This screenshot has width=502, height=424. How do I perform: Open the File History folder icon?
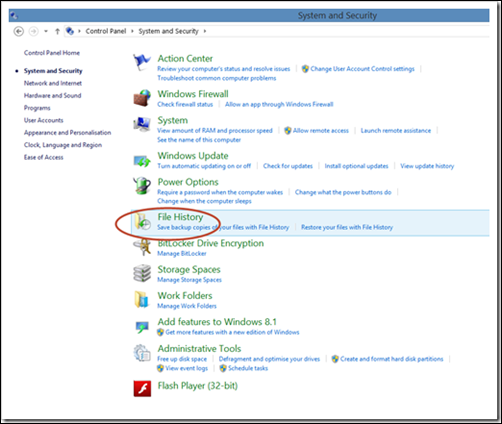(x=143, y=221)
